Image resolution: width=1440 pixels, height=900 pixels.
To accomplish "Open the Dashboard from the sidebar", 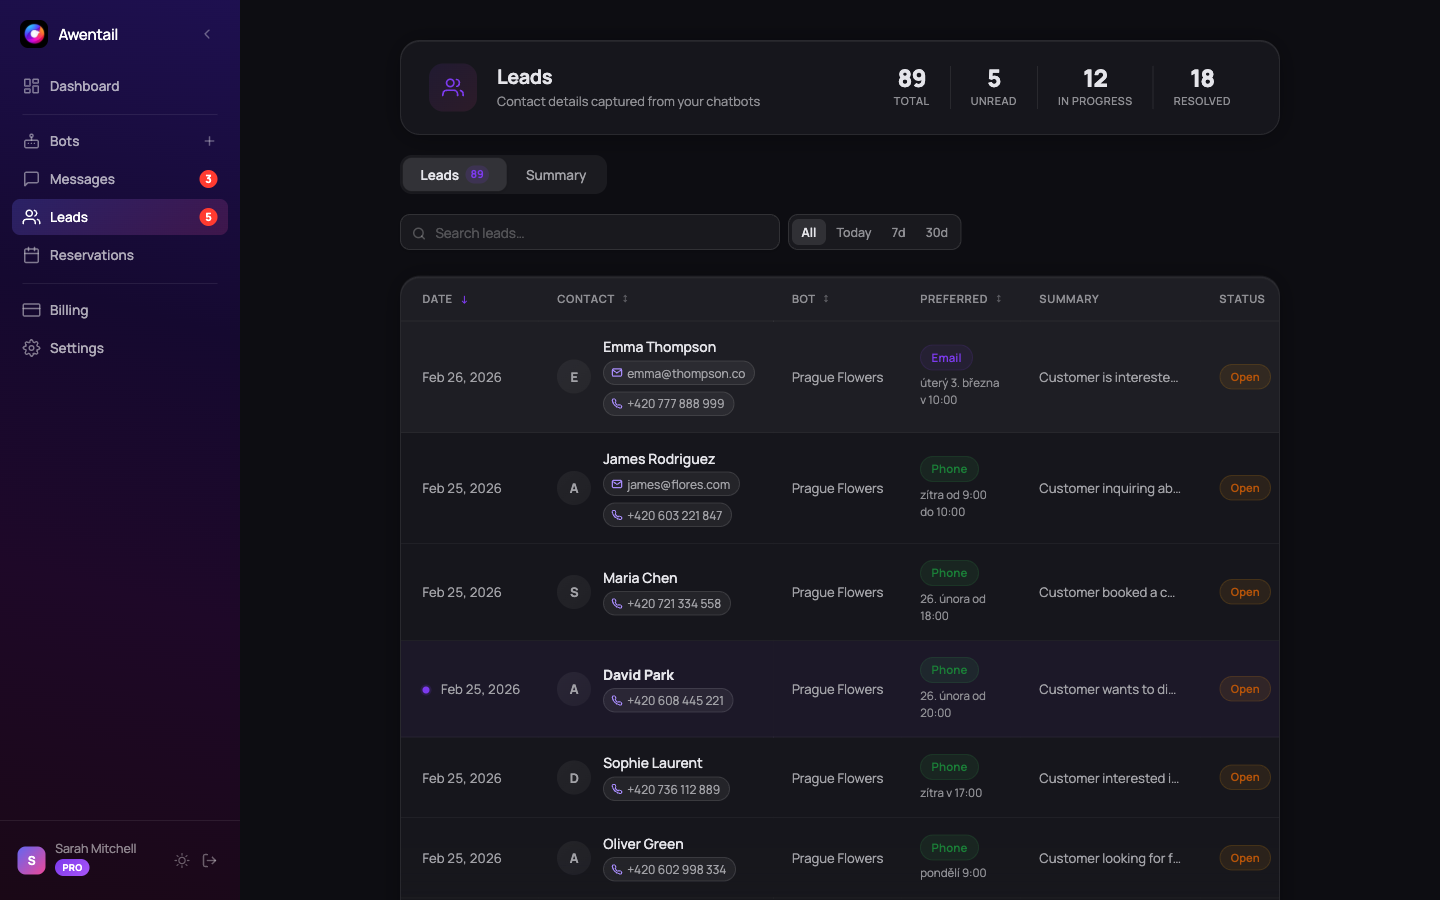I will pyautogui.click(x=84, y=86).
